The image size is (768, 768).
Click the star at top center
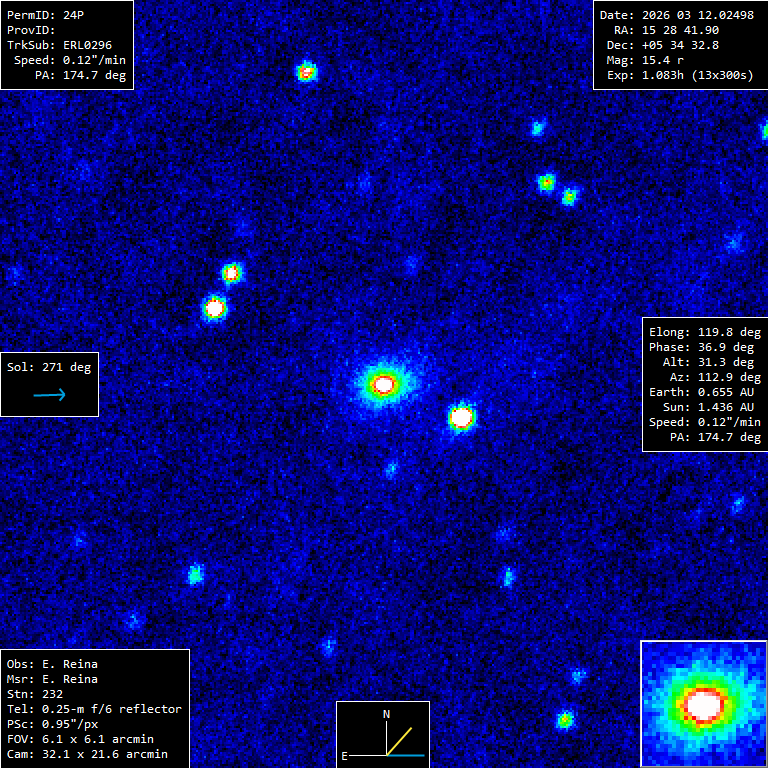click(307, 72)
